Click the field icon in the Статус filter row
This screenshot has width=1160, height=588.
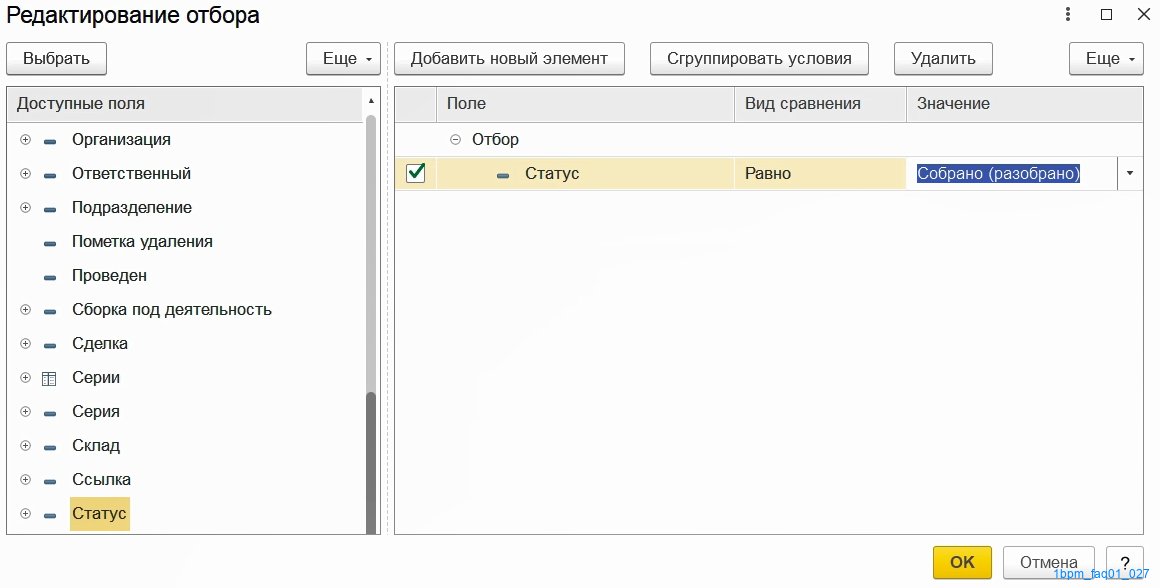tap(503, 175)
